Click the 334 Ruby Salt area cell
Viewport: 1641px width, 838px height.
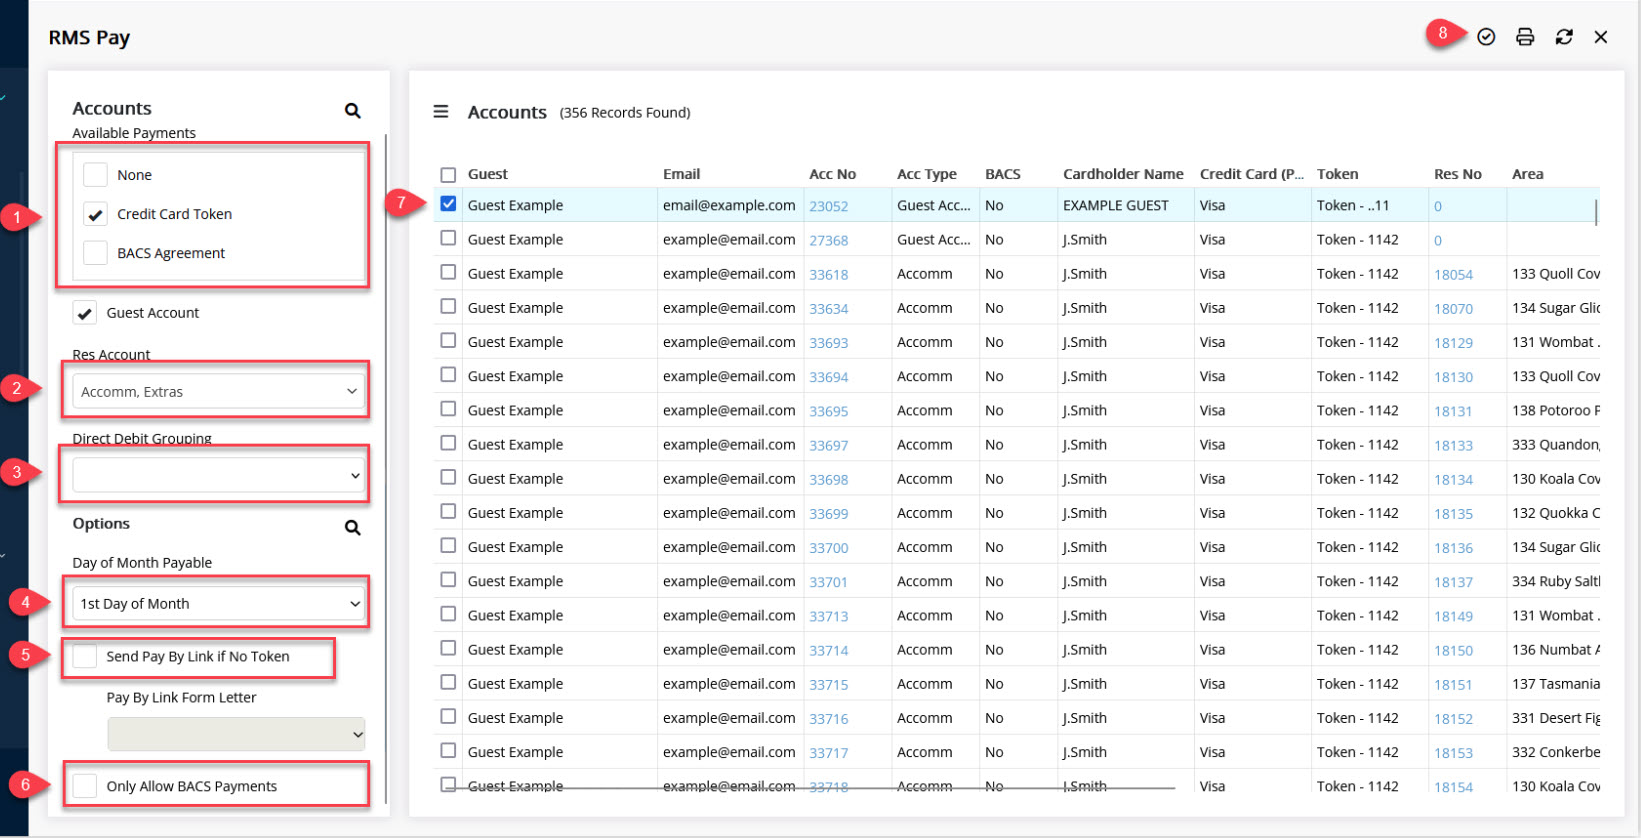point(1555,581)
